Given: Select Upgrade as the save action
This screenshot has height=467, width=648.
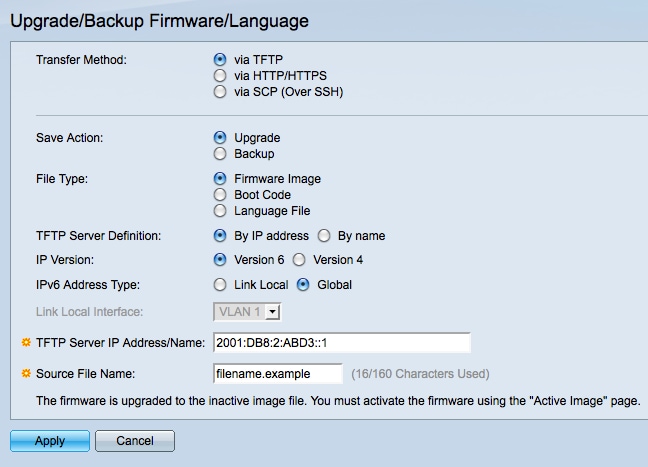Looking at the screenshot, I should tap(220, 137).
